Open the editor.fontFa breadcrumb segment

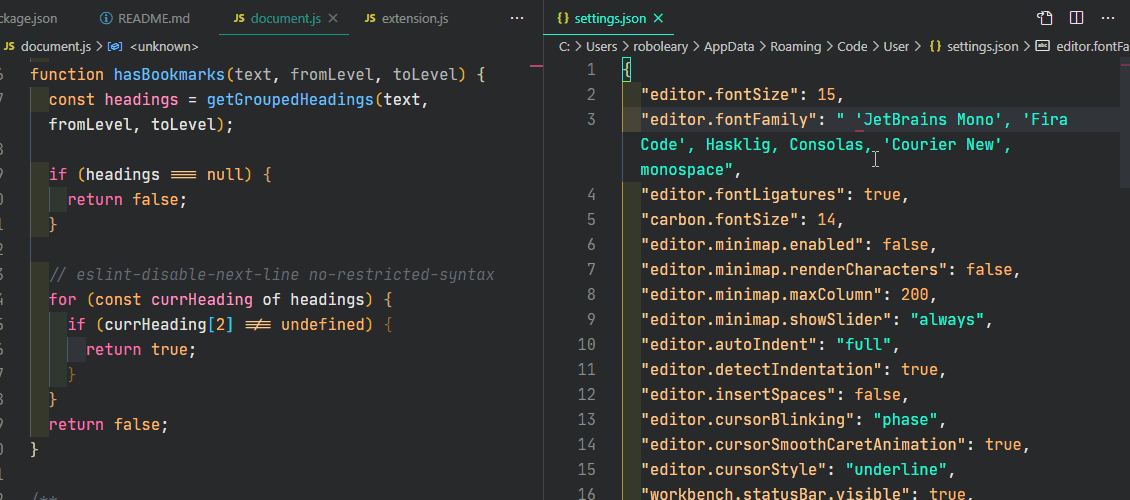click(x=1093, y=46)
